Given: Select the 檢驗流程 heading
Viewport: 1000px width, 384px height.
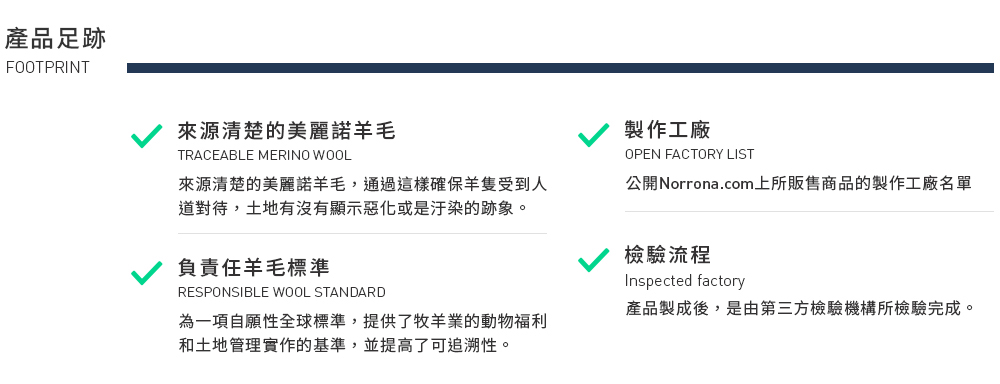Looking at the screenshot, I should click(667, 255).
